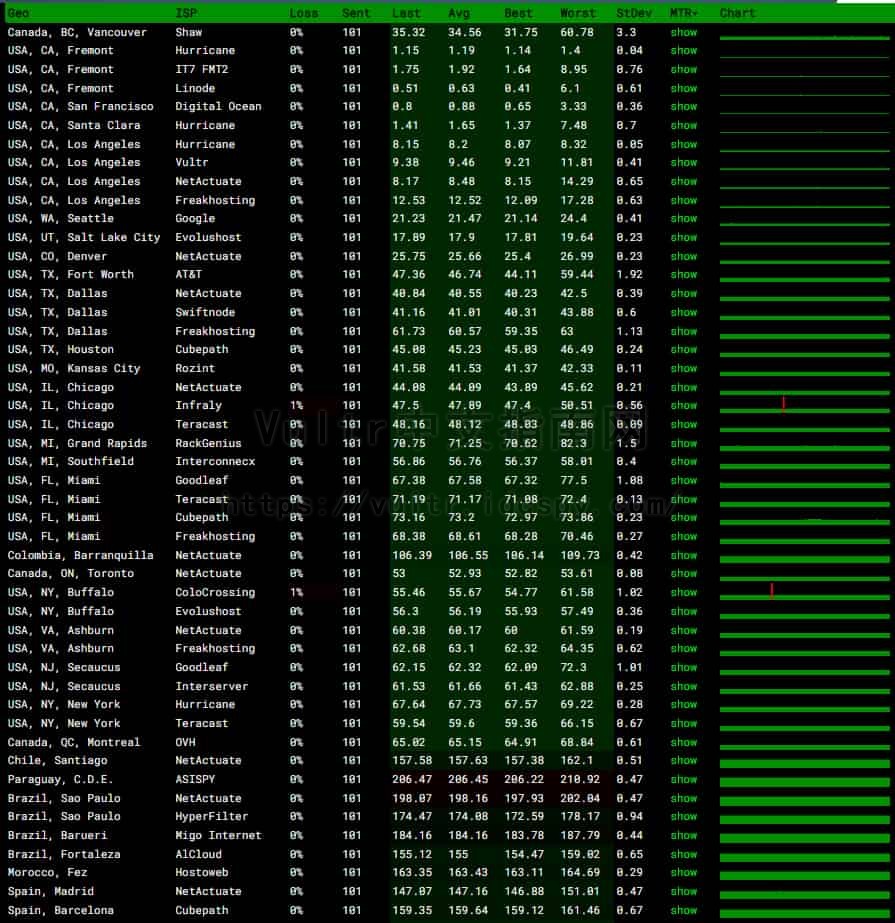Click the 1% loss cell for Chicago Infraly

(x=296, y=405)
